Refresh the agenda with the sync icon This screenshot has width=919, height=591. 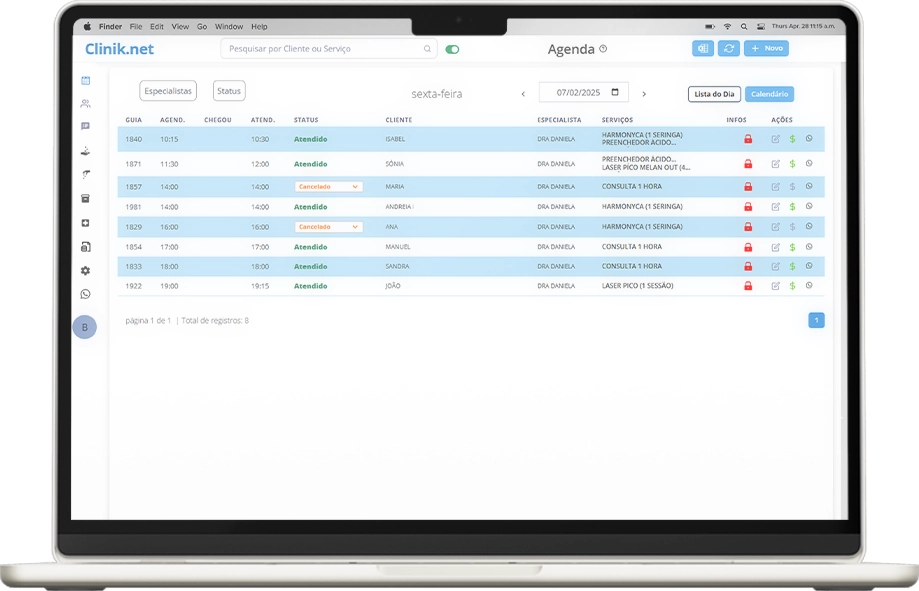click(x=729, y=48)
